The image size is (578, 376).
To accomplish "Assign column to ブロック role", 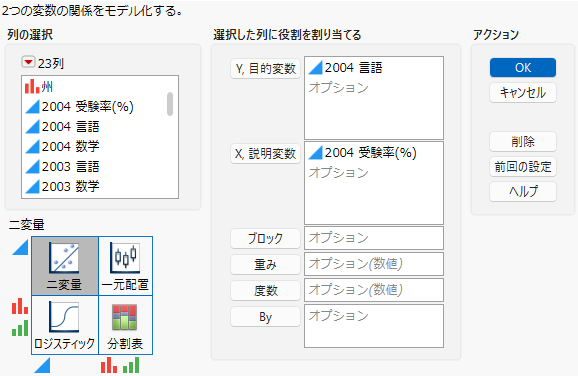I will point(265,239).
